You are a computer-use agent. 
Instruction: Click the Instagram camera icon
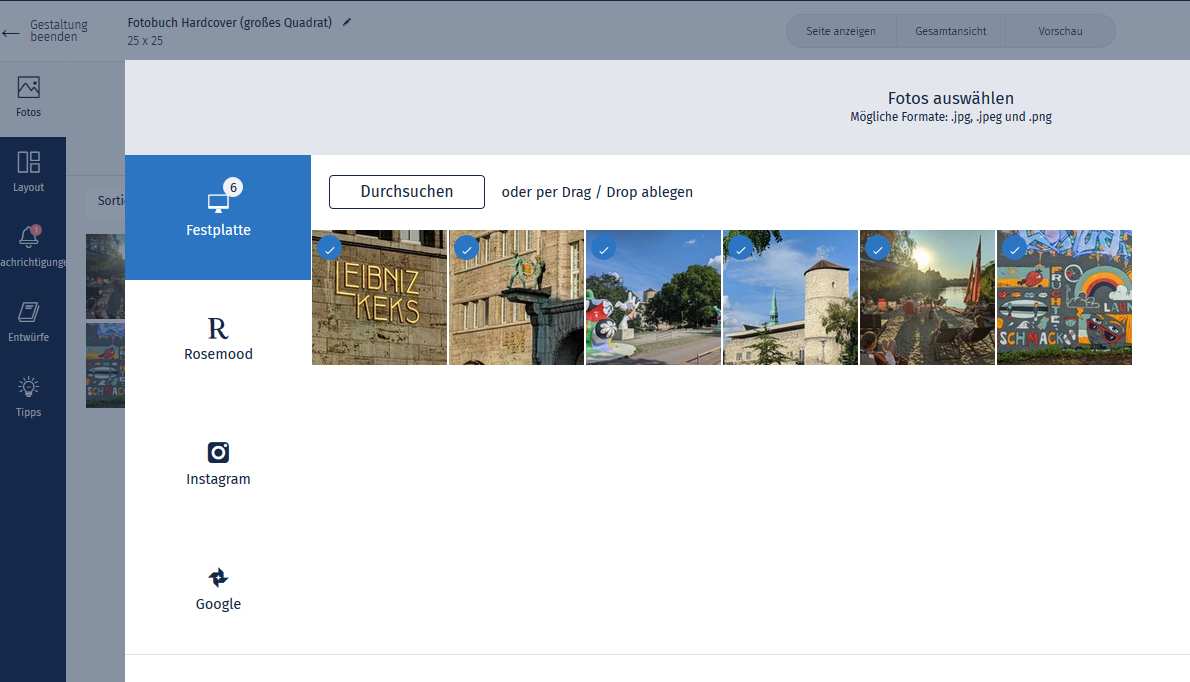[218, 452]
